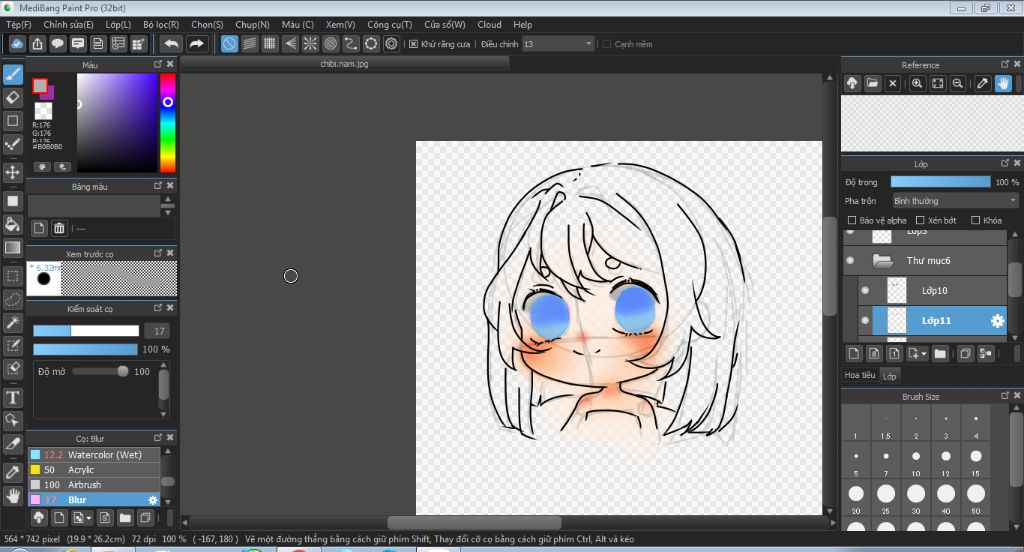
Task: Switch to the Hoa tiêu tab
Action: point(859,375)
